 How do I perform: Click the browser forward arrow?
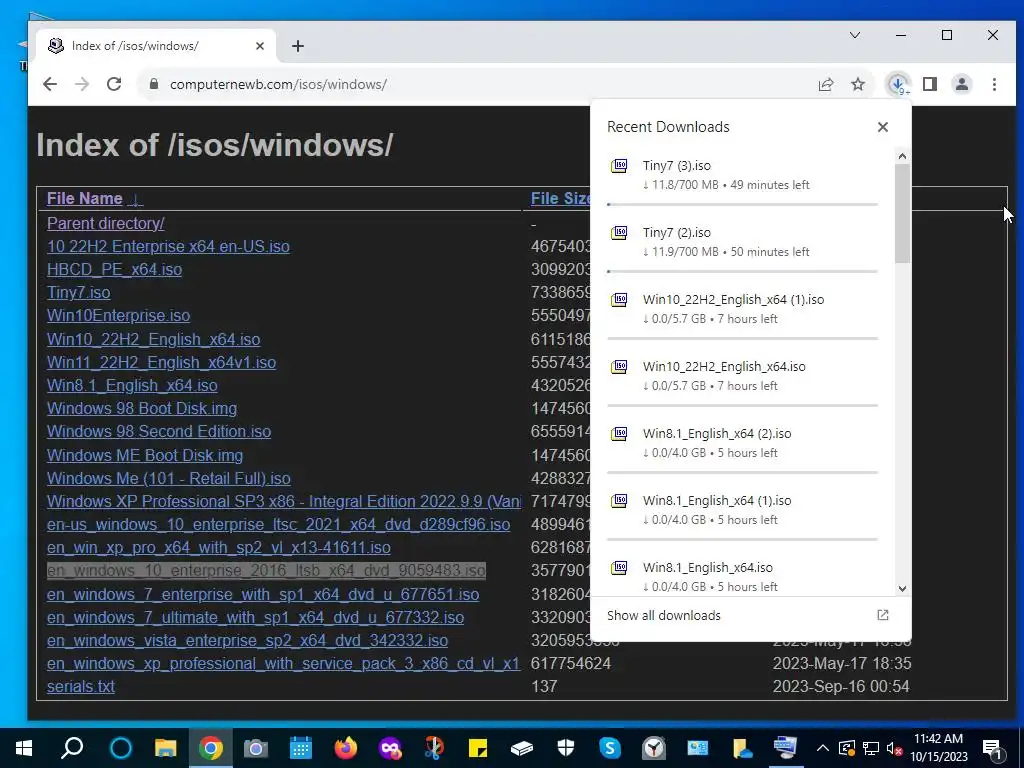tap(82, 84)
